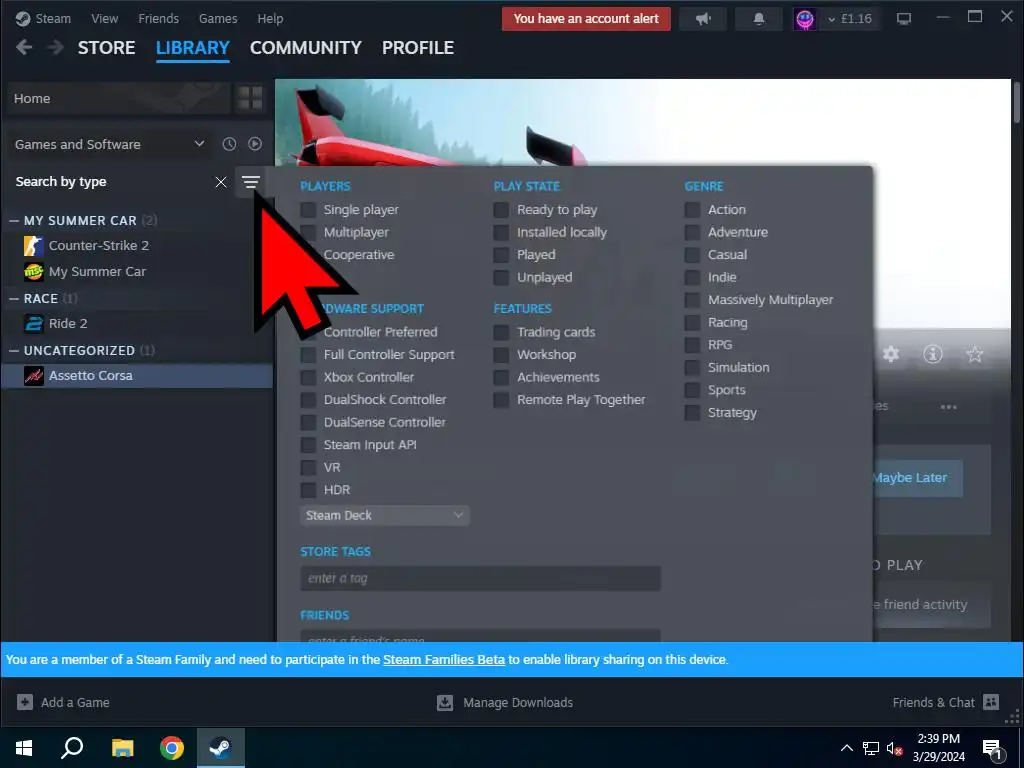Click the Maybe Later button
The height and width of the screenshot is (768, 1024).
tap(917, 478)
